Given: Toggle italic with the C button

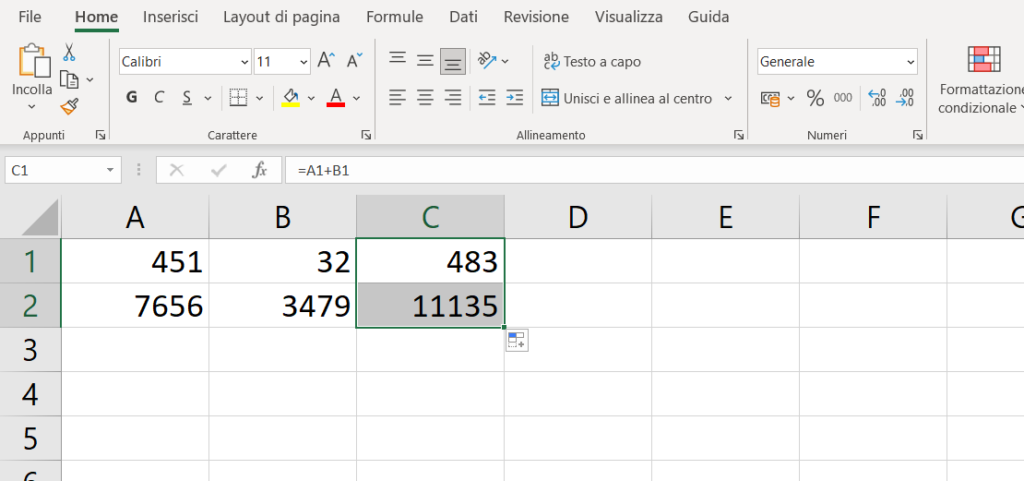Looking at the screenshot, I should point(159,98).
